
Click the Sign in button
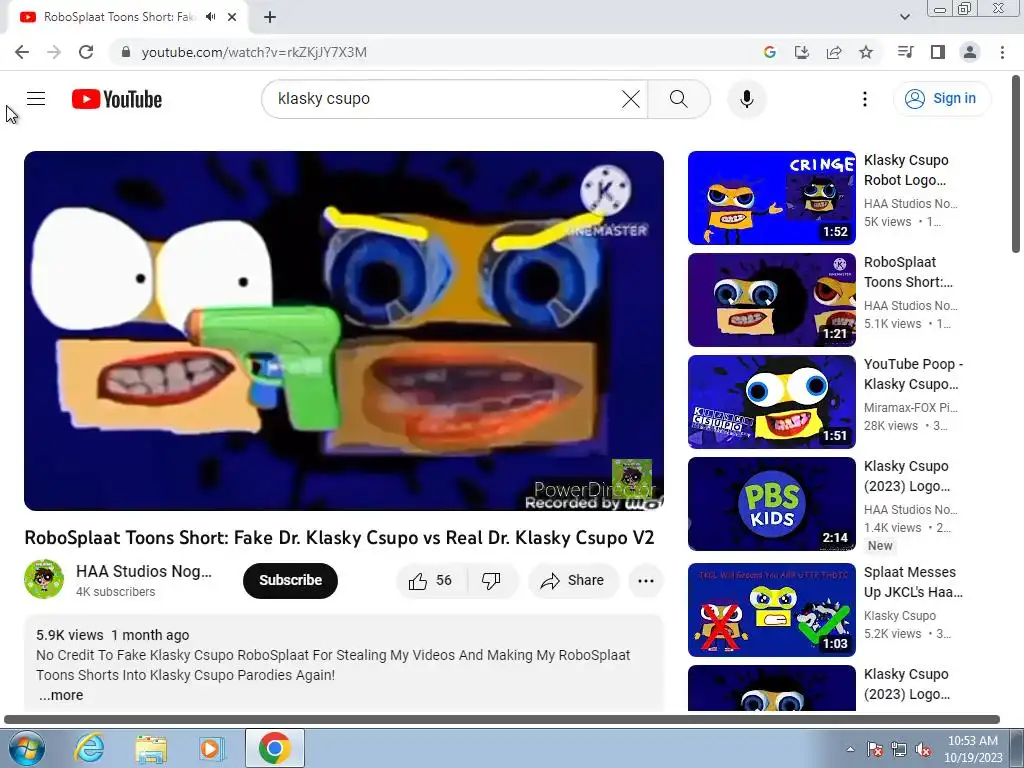pos(941,99)
